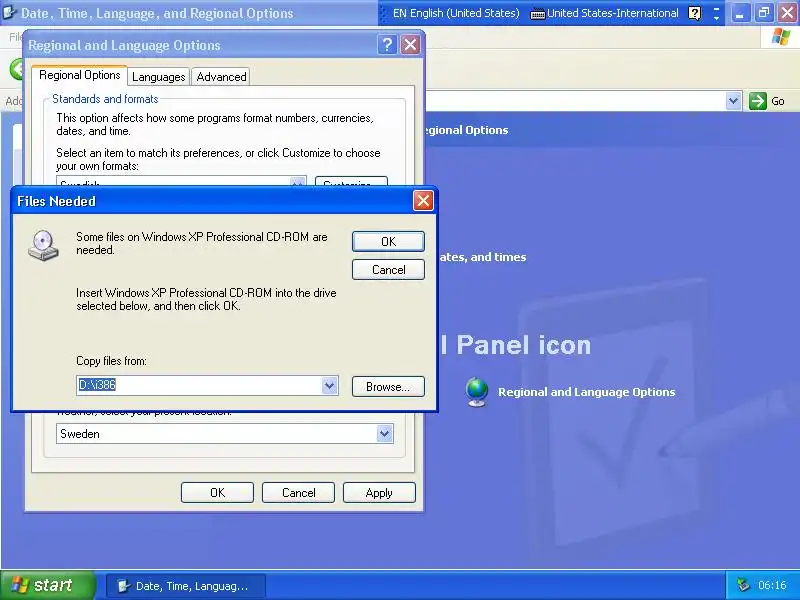Viewport: 800px width, 600px height.
Task: Open the Browse... file locator
Action: pos(388,387)
